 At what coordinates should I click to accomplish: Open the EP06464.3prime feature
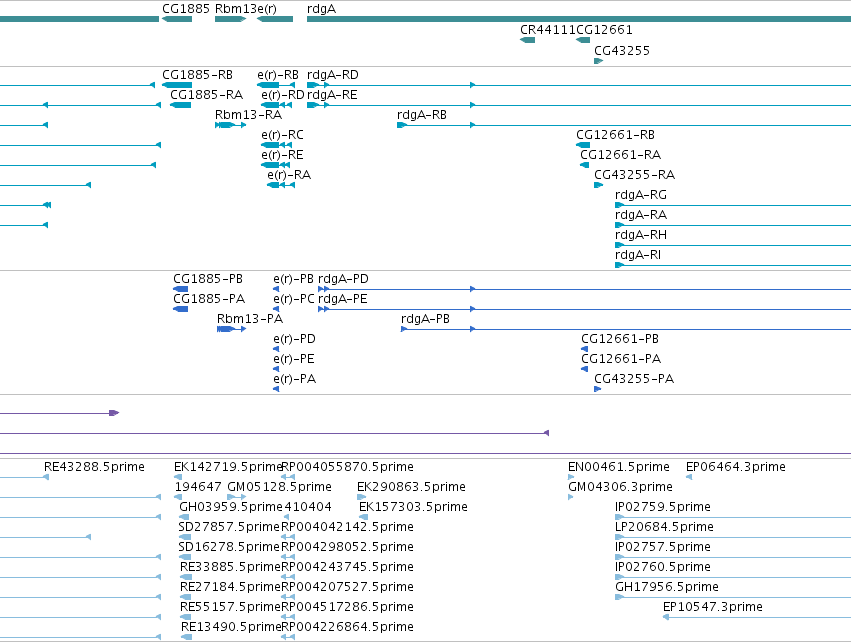pos(735,467)
